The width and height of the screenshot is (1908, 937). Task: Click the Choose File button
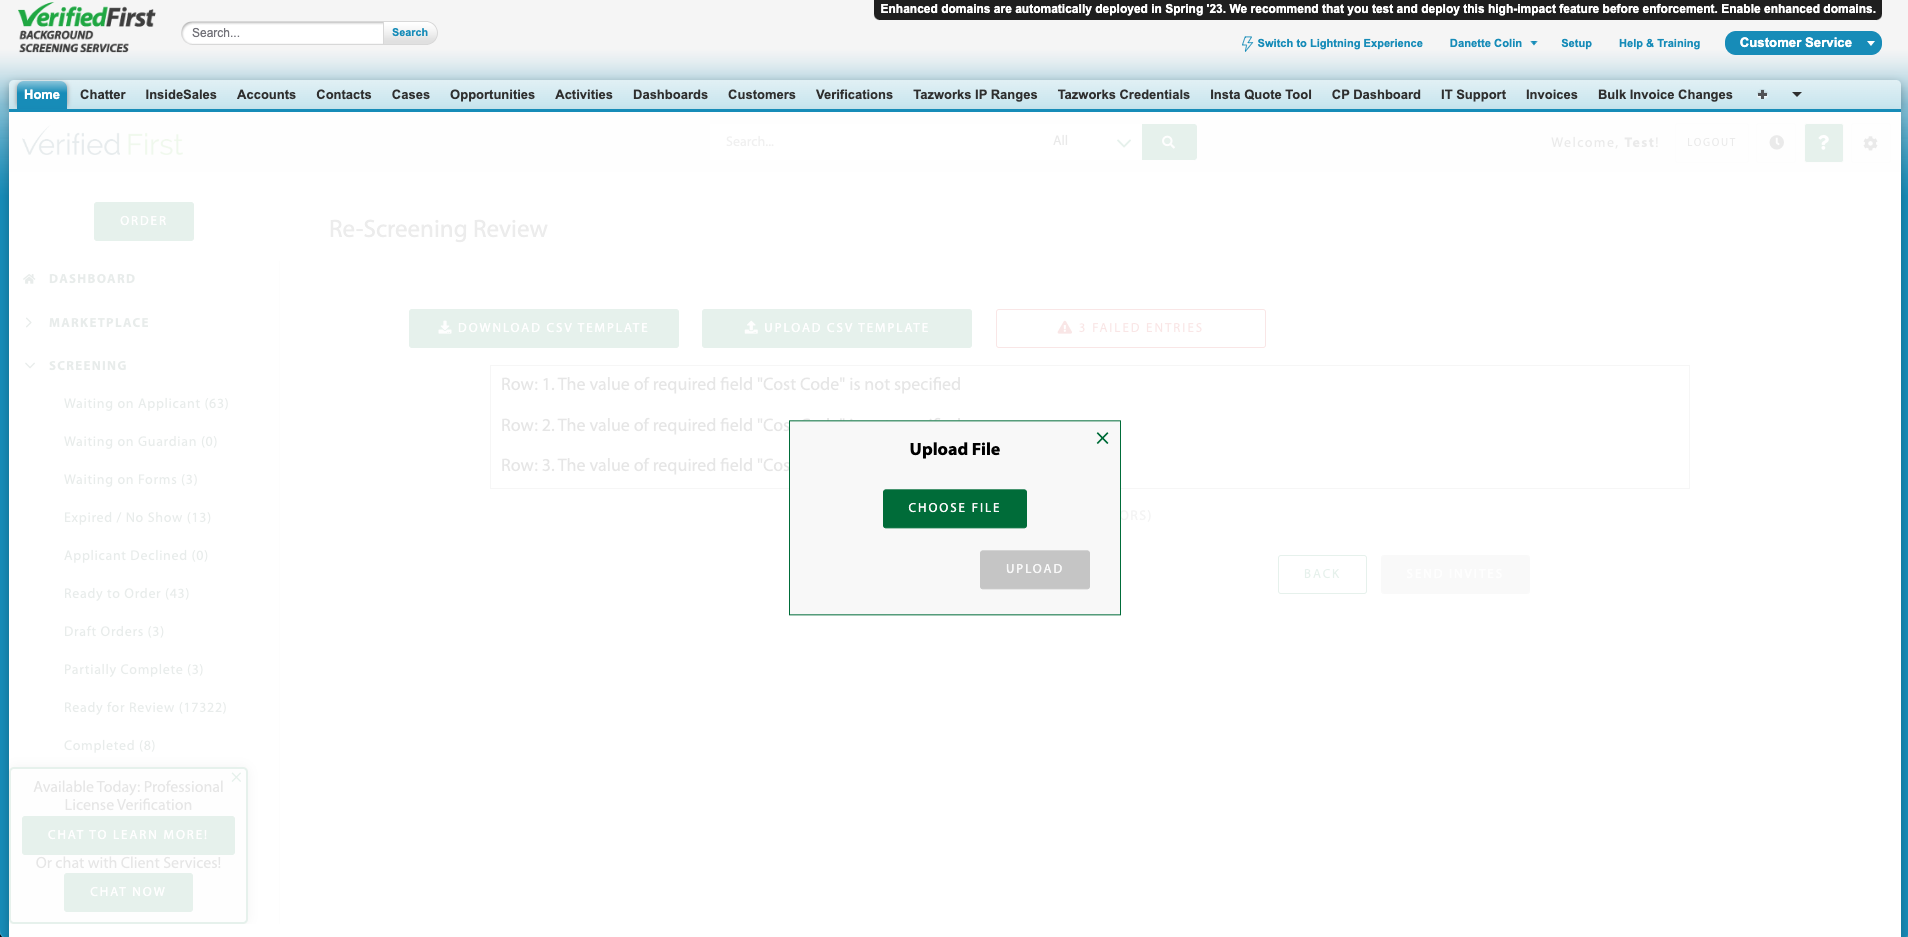point(954,508)
